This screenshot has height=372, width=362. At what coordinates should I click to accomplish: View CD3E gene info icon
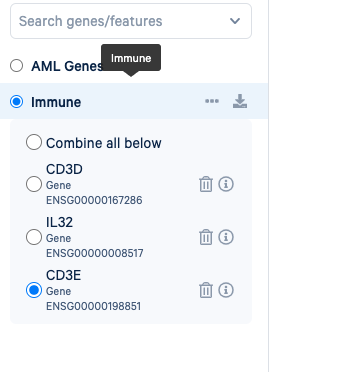pyautogui.click(x=226, y=290)
